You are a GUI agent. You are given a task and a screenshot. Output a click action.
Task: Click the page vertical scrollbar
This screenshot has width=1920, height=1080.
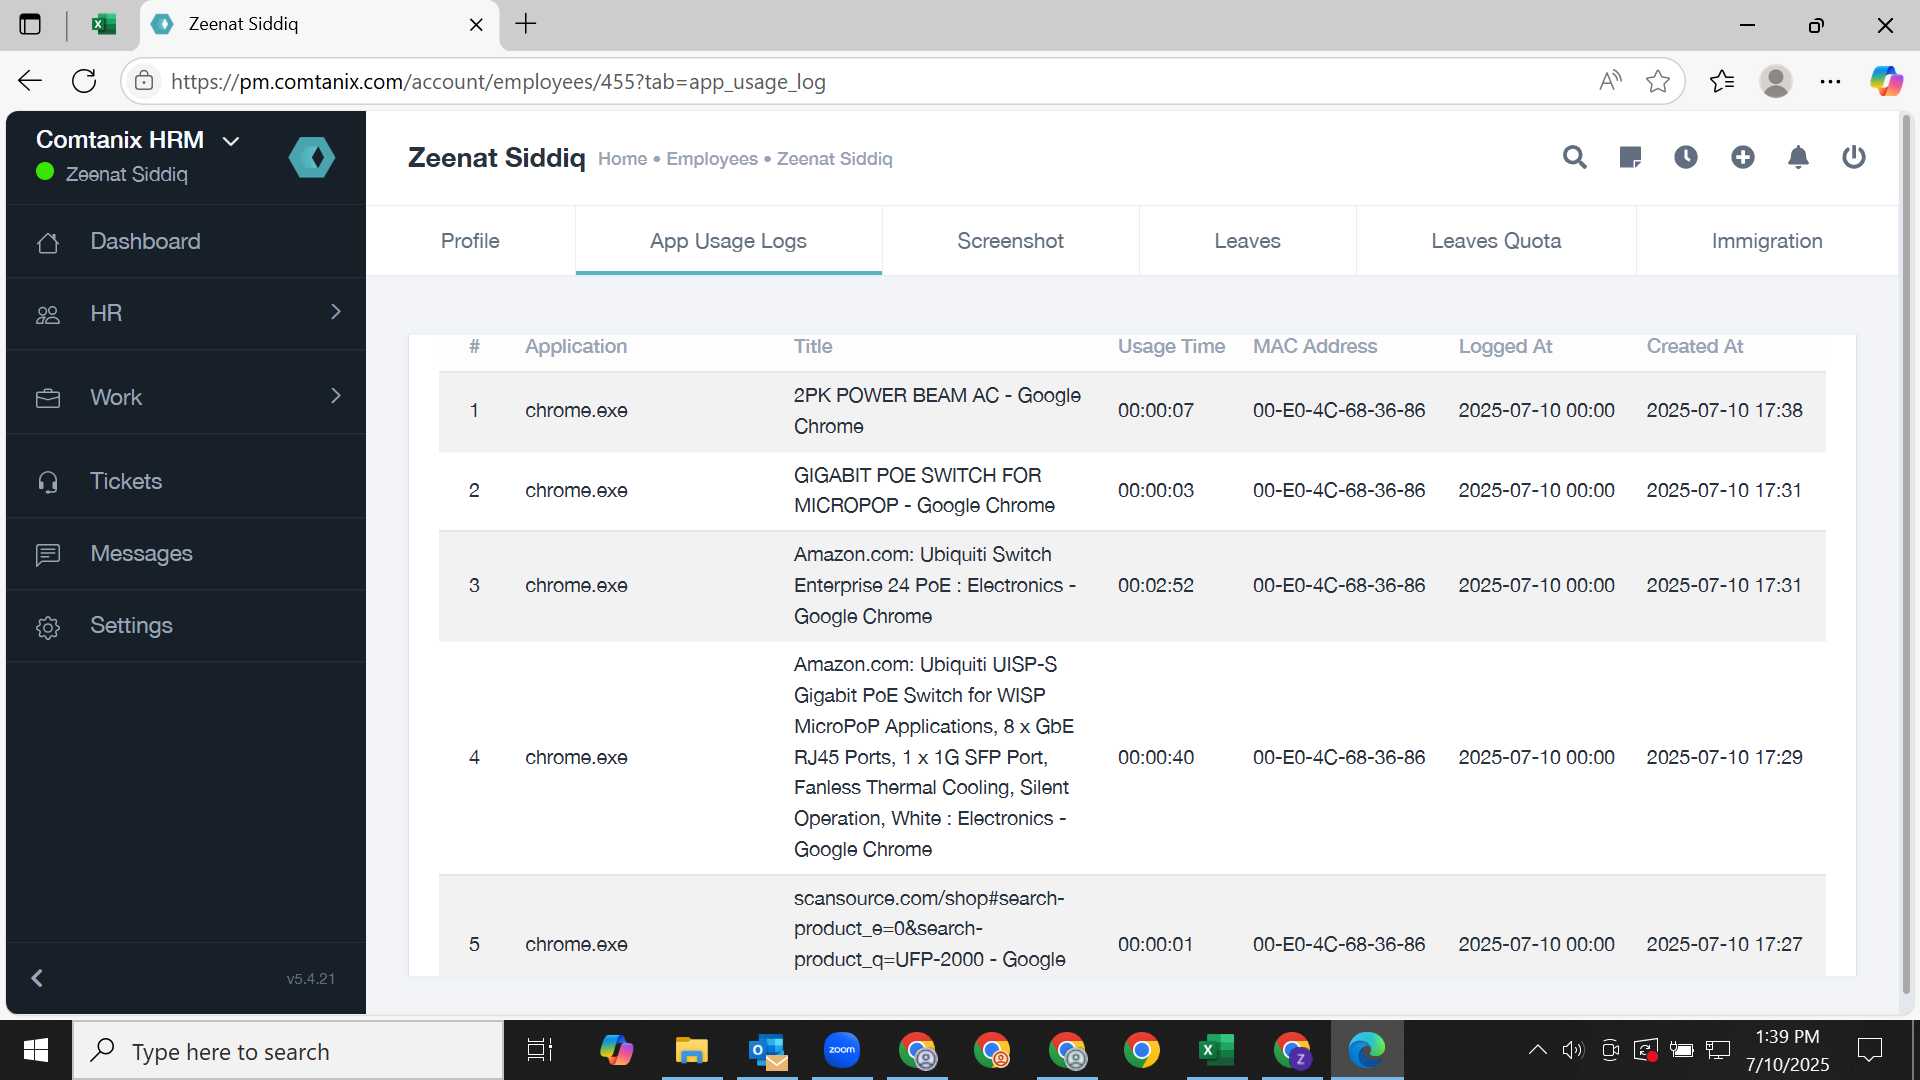(1906, 555)
